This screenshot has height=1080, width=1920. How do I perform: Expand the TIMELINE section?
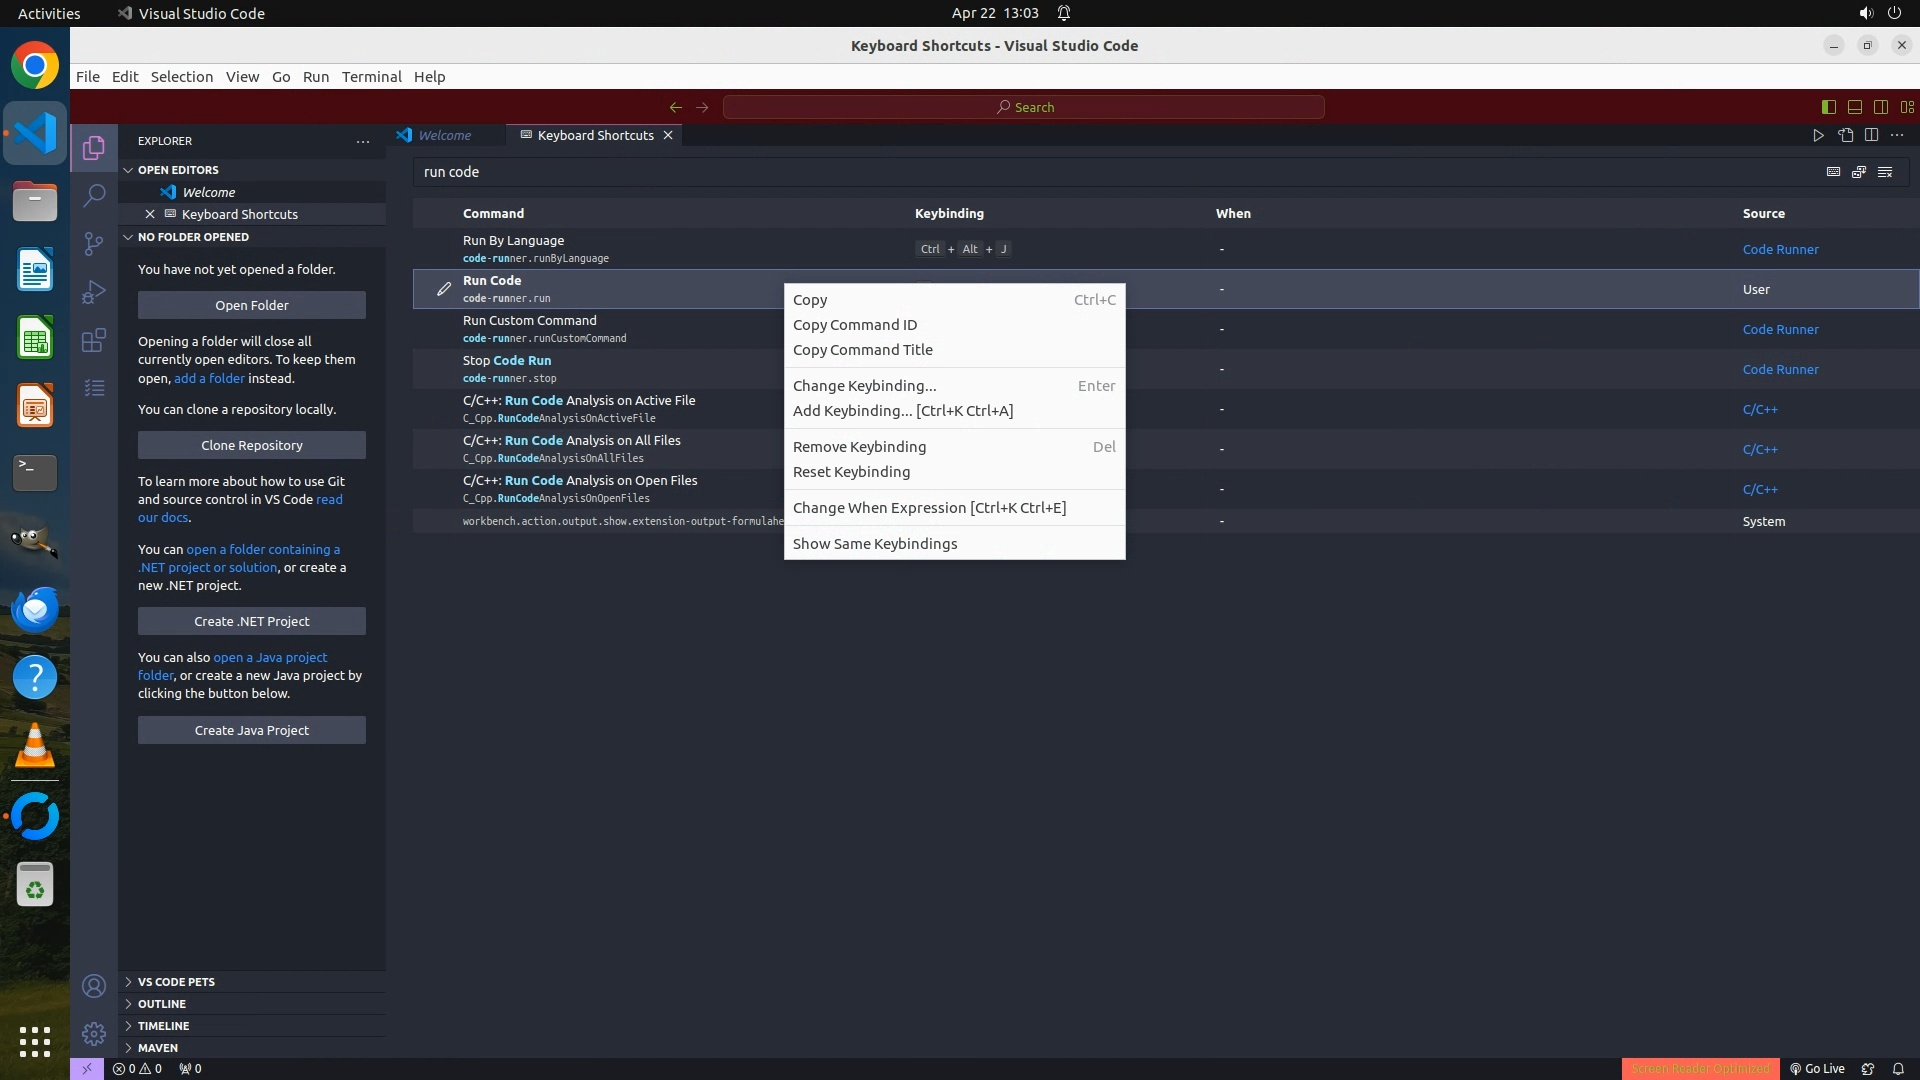163,1026
